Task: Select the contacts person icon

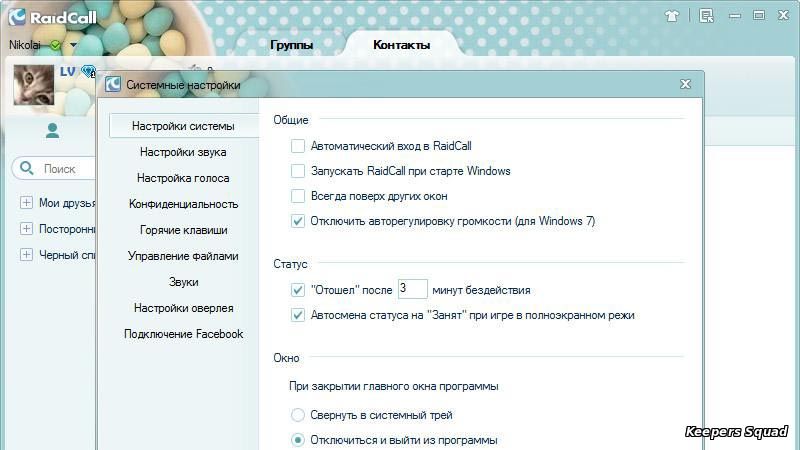Action: pyautogui.click(x=52, y=130)
